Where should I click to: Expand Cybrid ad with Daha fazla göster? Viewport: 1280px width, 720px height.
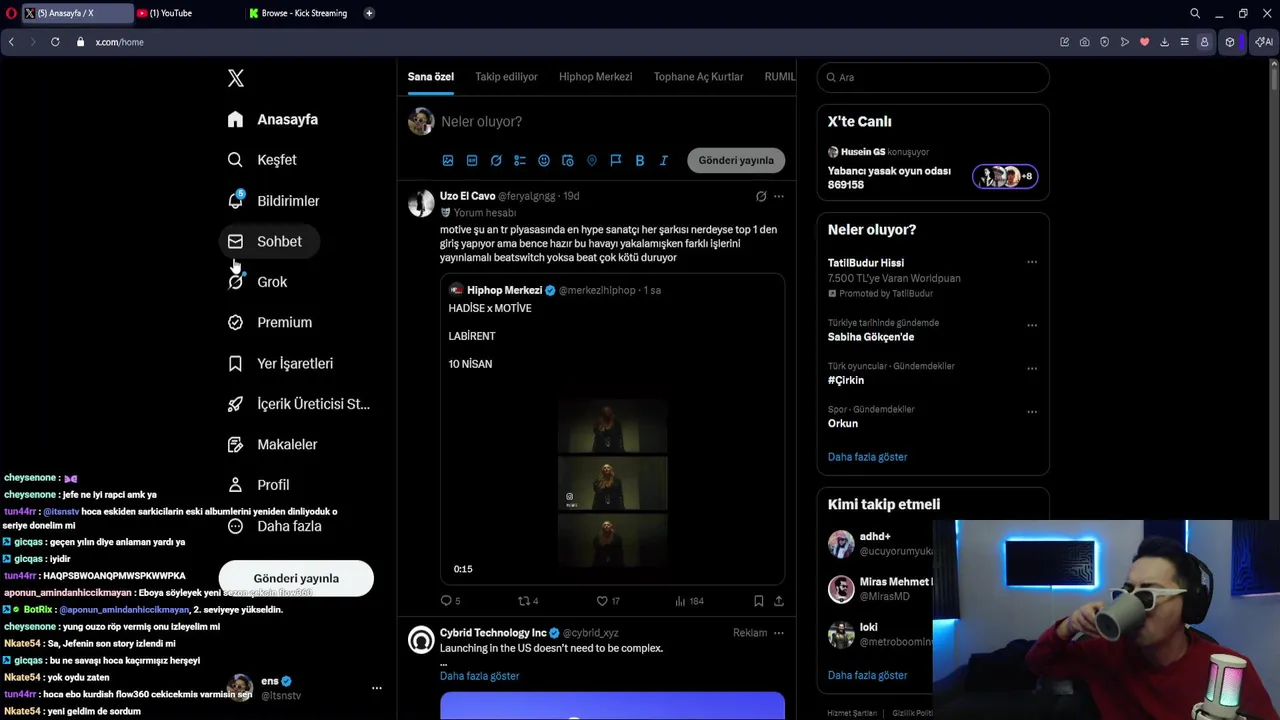(x=479, y=676)
